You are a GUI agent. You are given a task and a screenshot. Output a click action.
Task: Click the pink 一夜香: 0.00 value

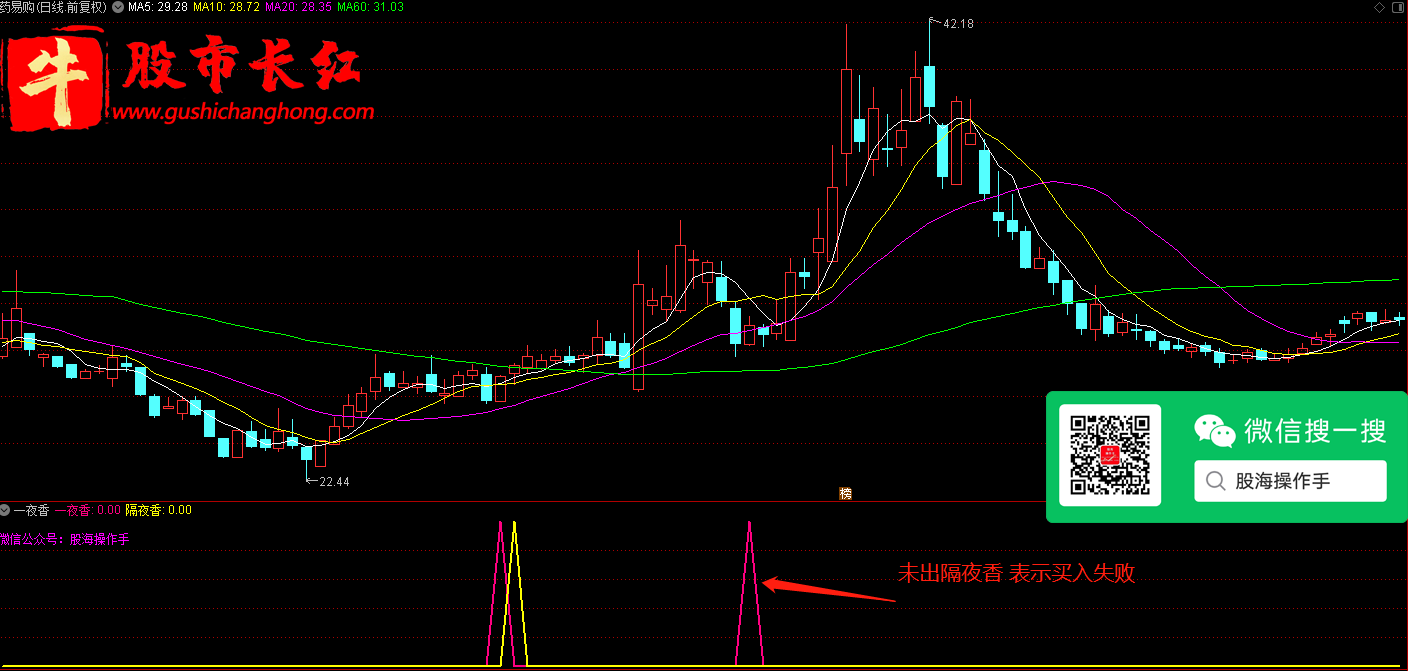(87, 510)
